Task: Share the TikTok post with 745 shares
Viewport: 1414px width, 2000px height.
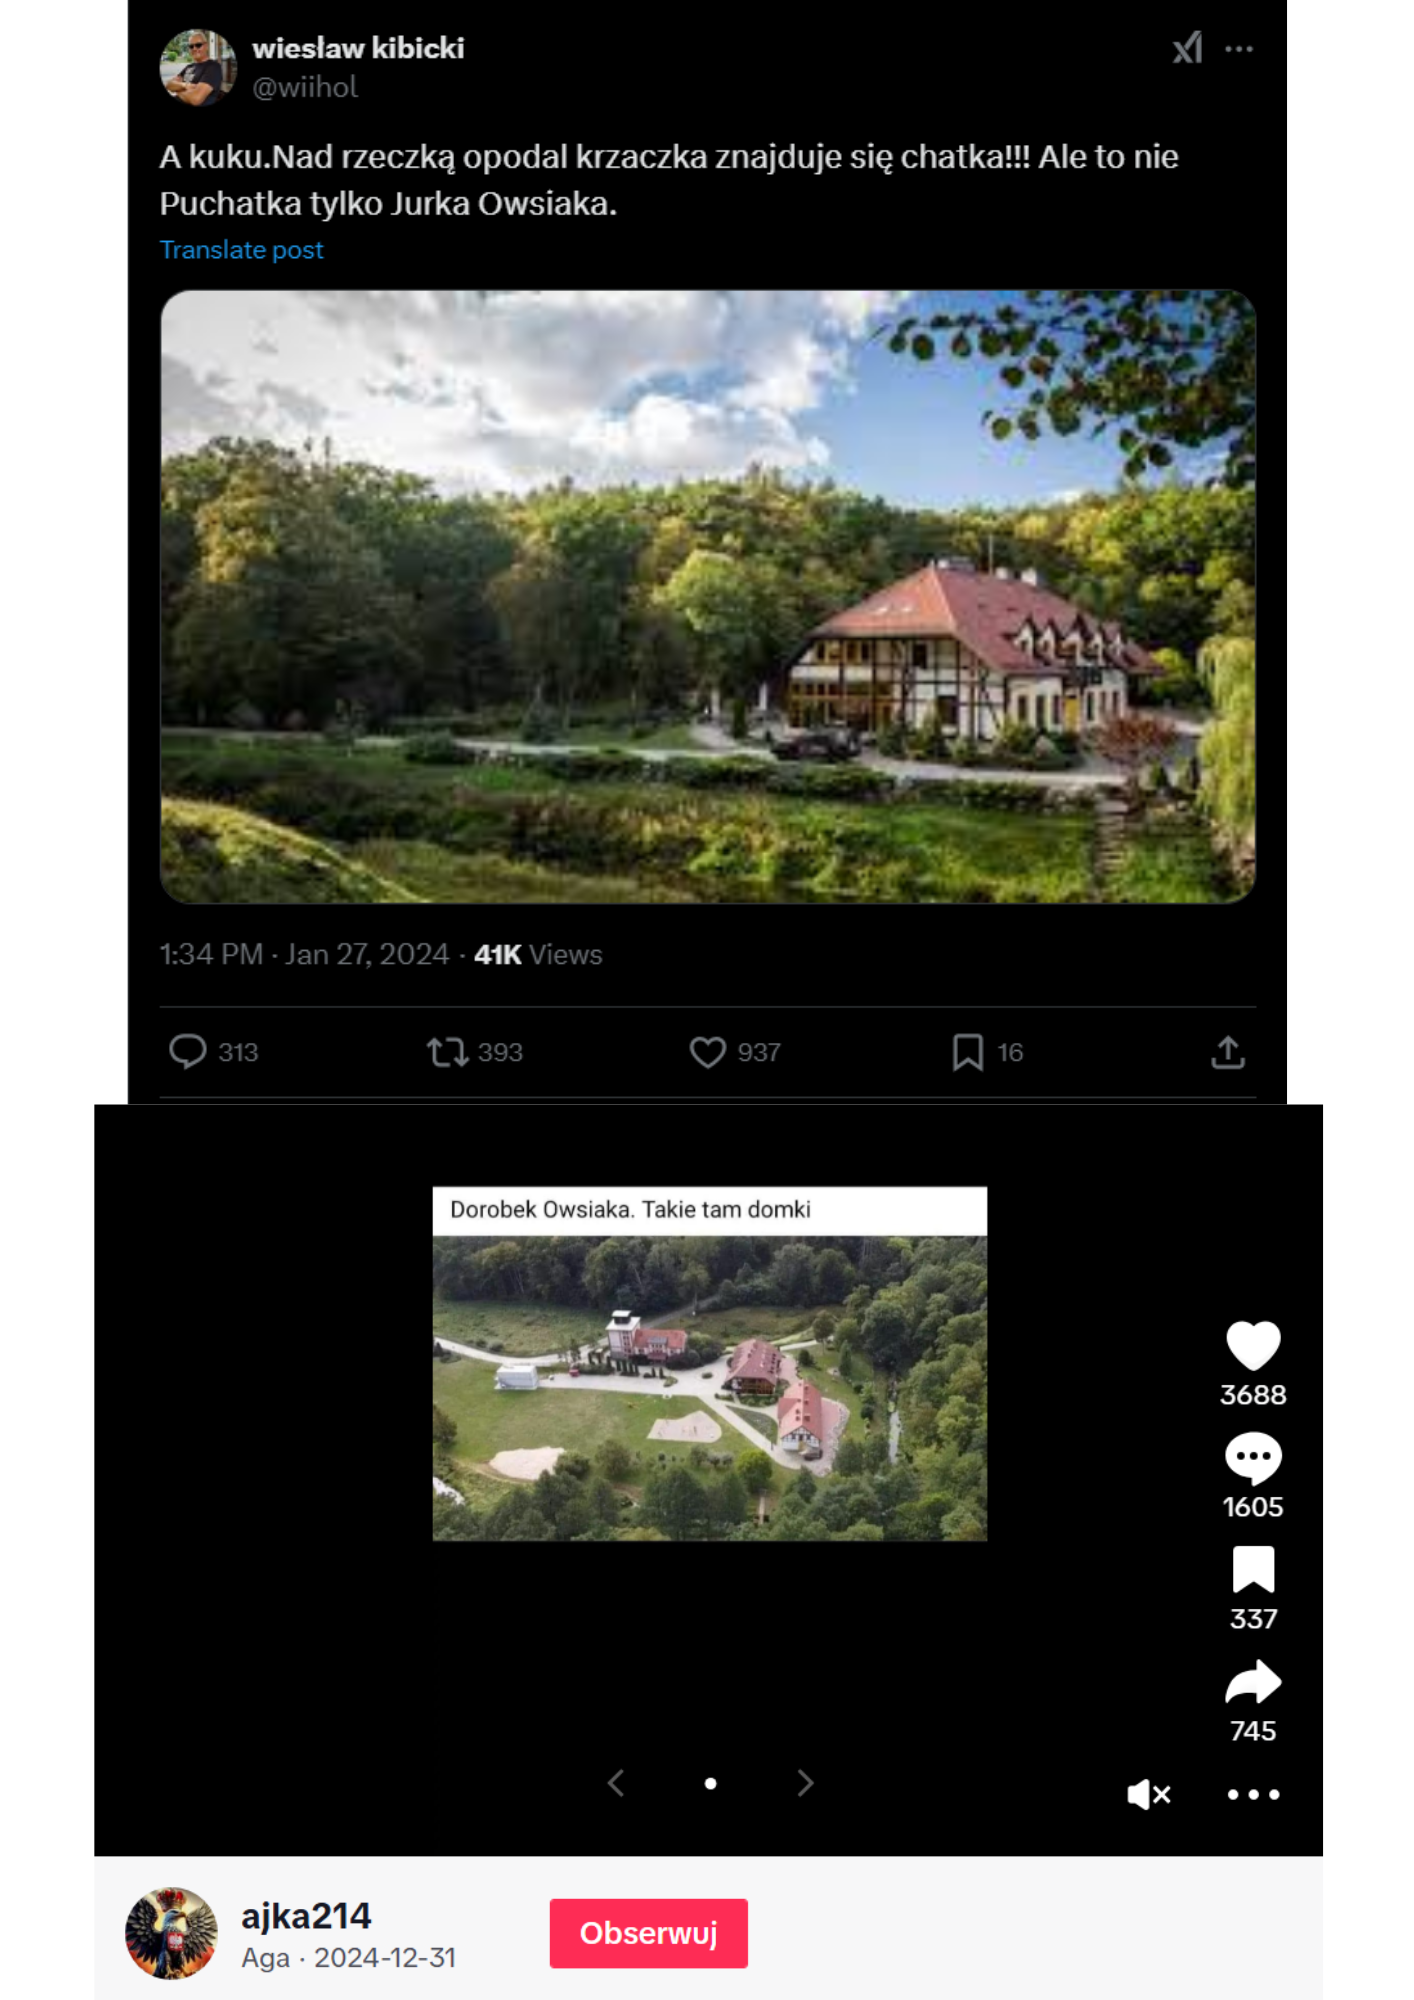Action: (1253, 1682)
